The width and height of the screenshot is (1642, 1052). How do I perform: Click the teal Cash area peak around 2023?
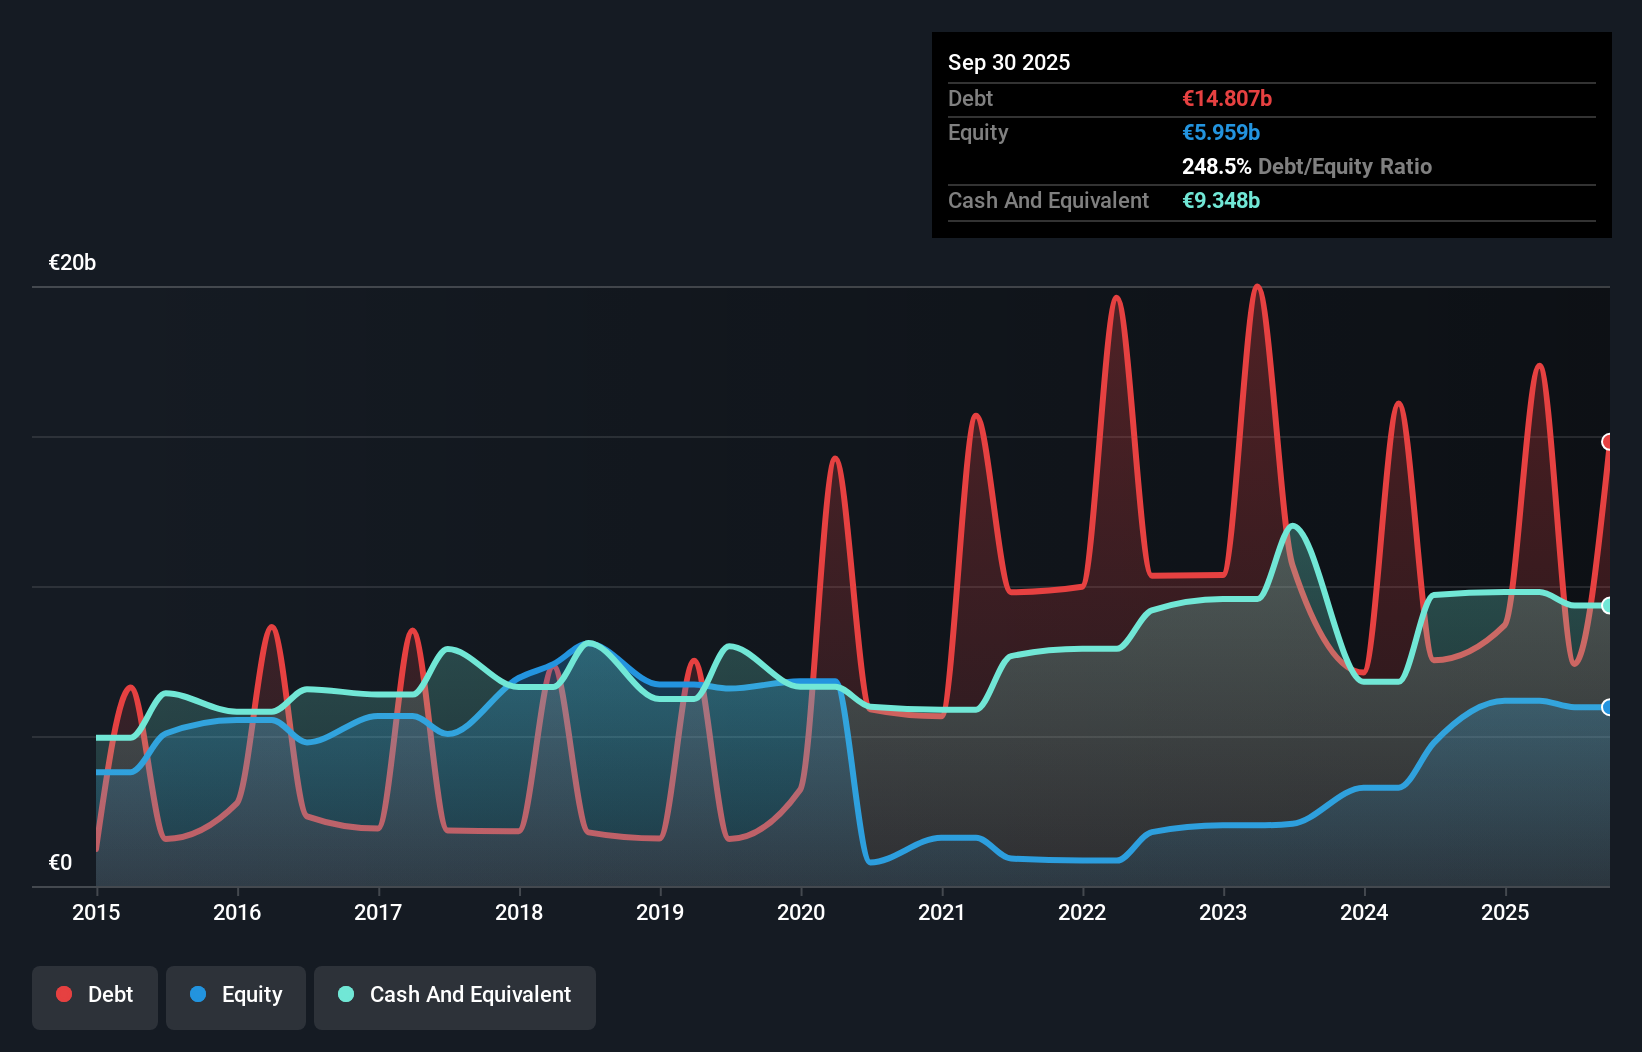point(1293,528)
